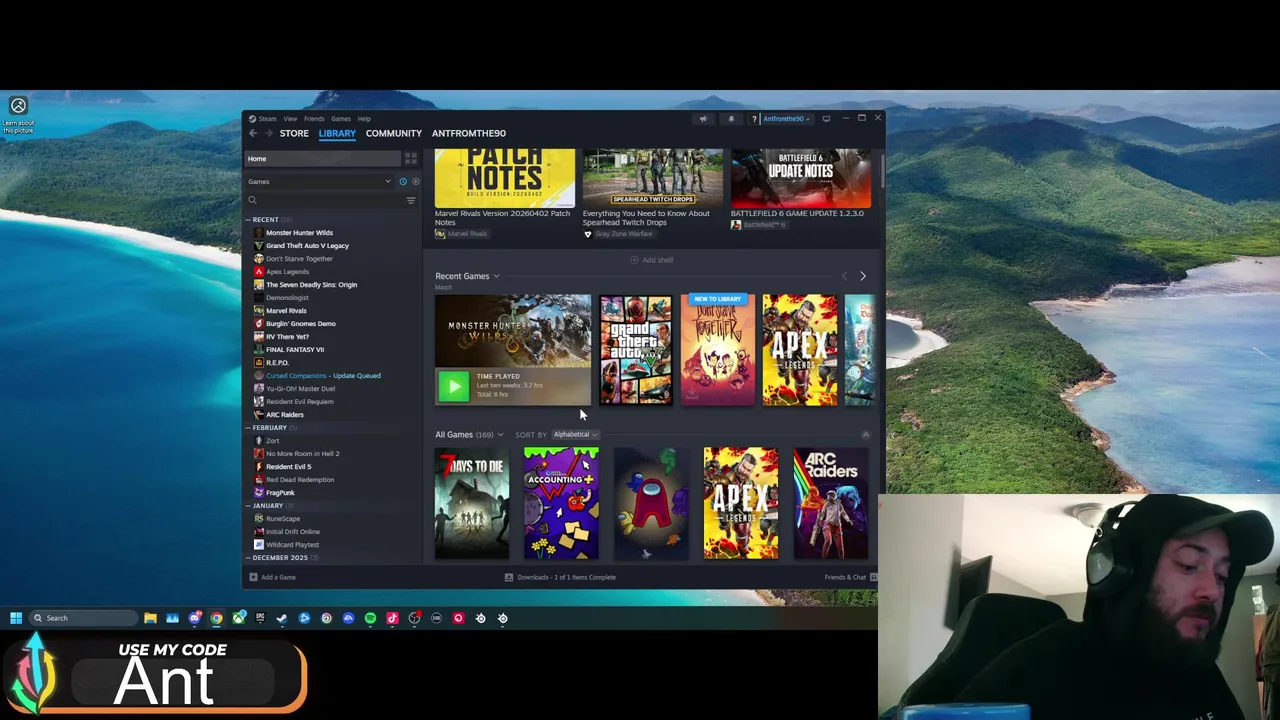Open the Antfromthe90 account dropdown

tap(785, 119)
